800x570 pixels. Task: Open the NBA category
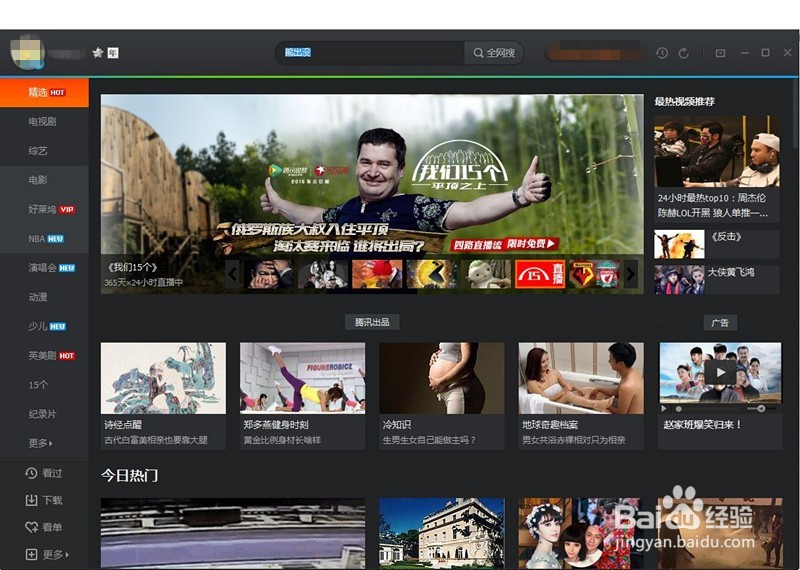[44, 239]
